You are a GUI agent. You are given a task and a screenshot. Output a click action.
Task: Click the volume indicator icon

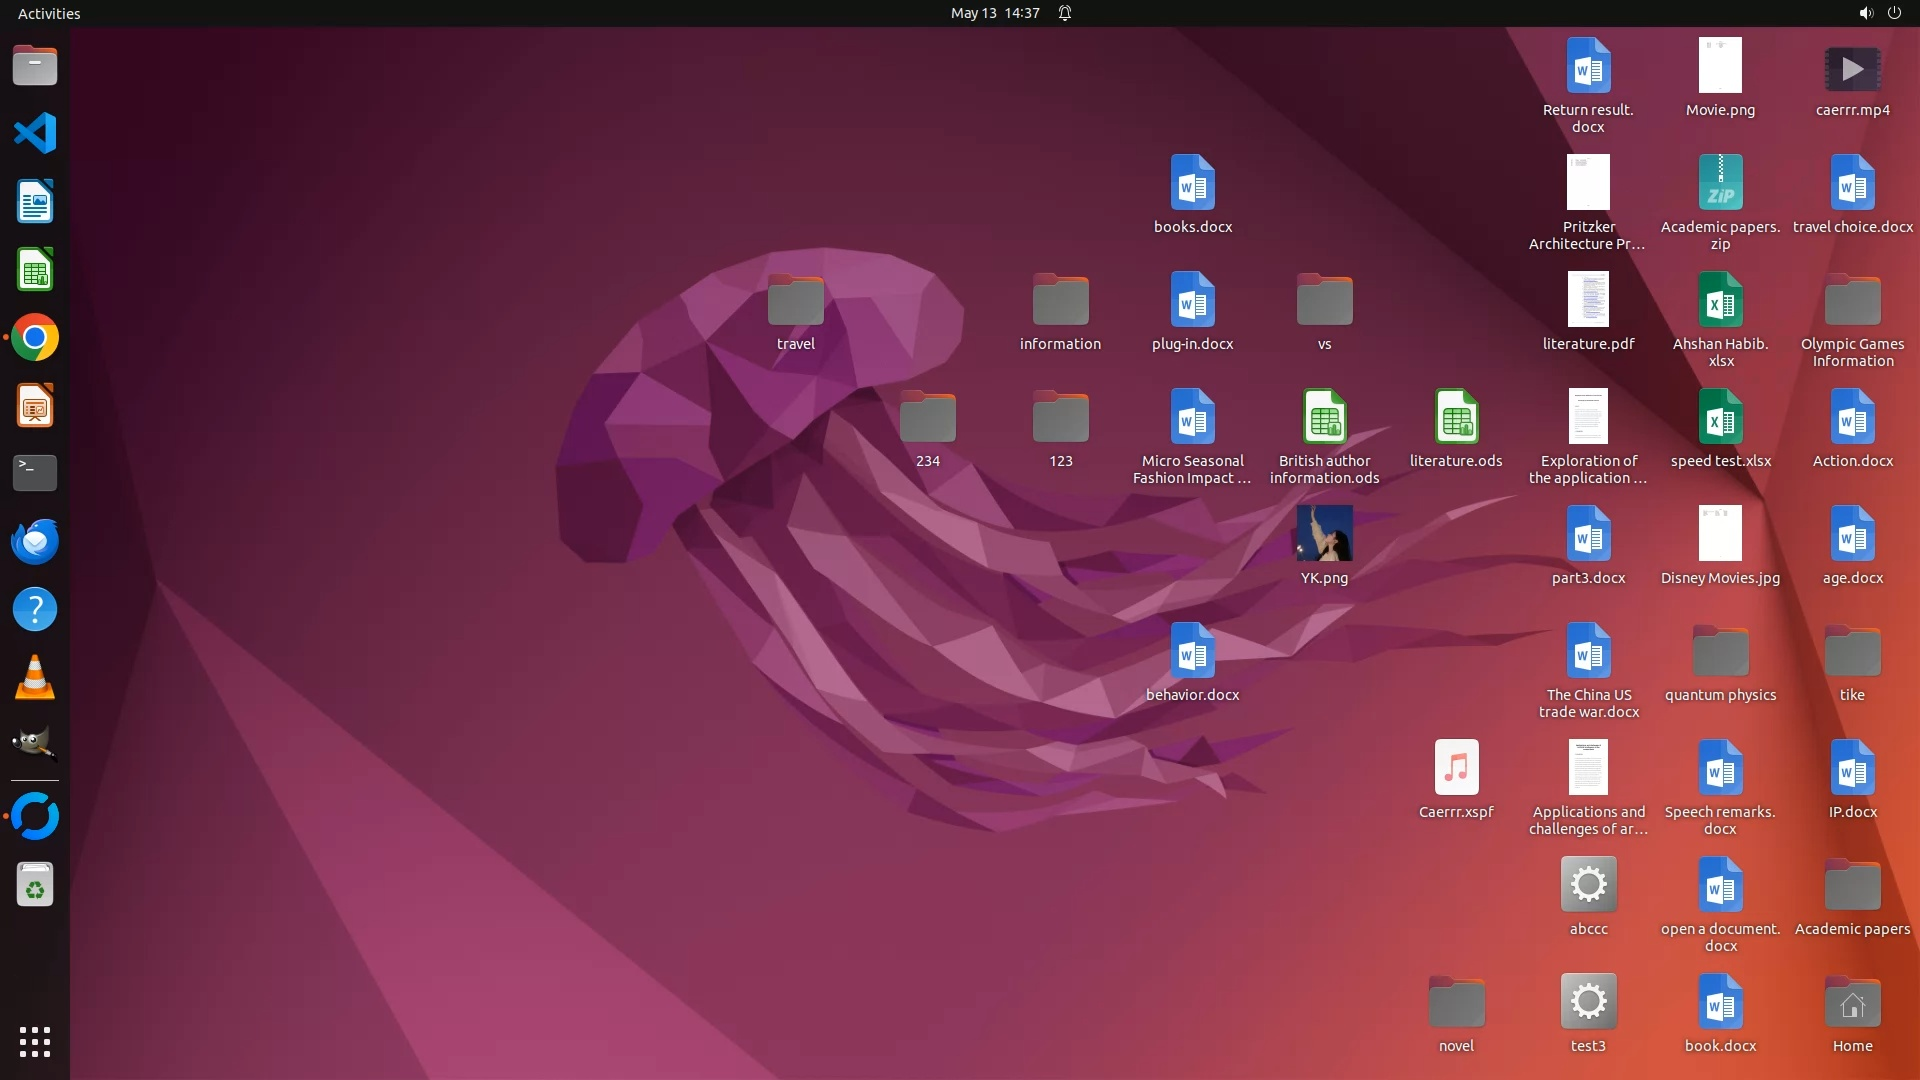click(x=1865, y=13)
